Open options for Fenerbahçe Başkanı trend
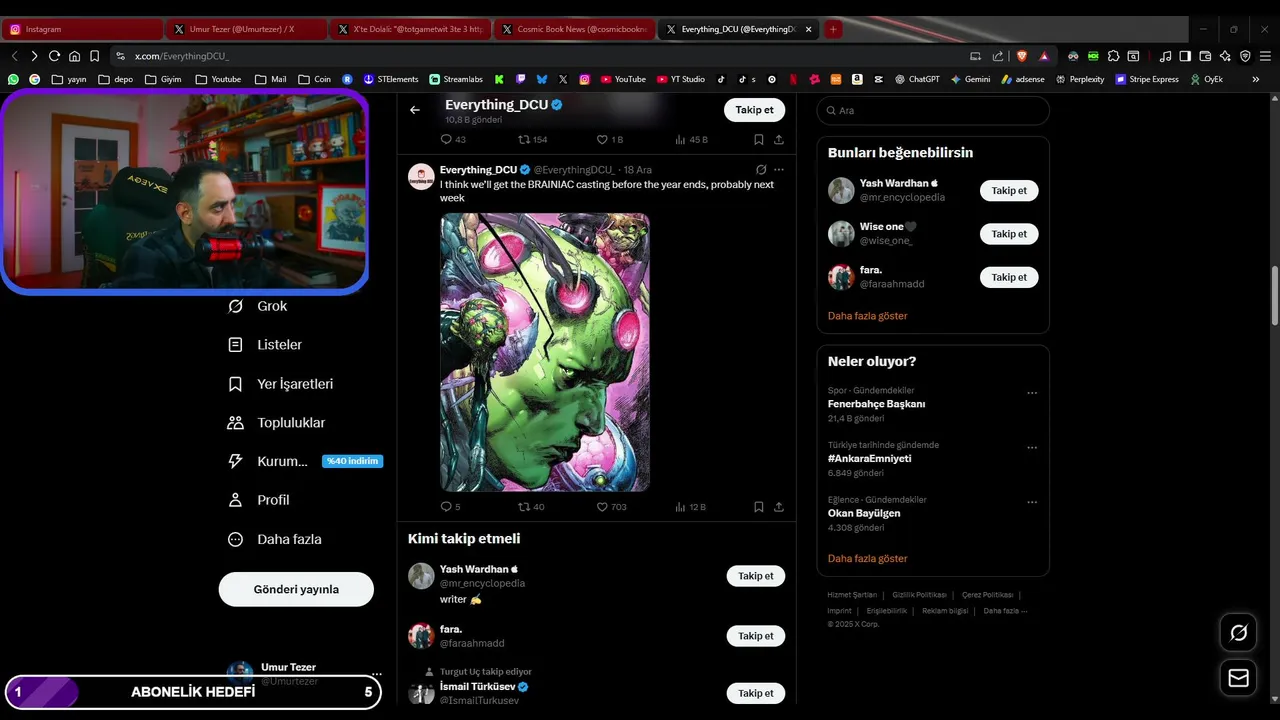This screenshot has width=1280, height=720. pyautogui.click(x=1032, y=393)
